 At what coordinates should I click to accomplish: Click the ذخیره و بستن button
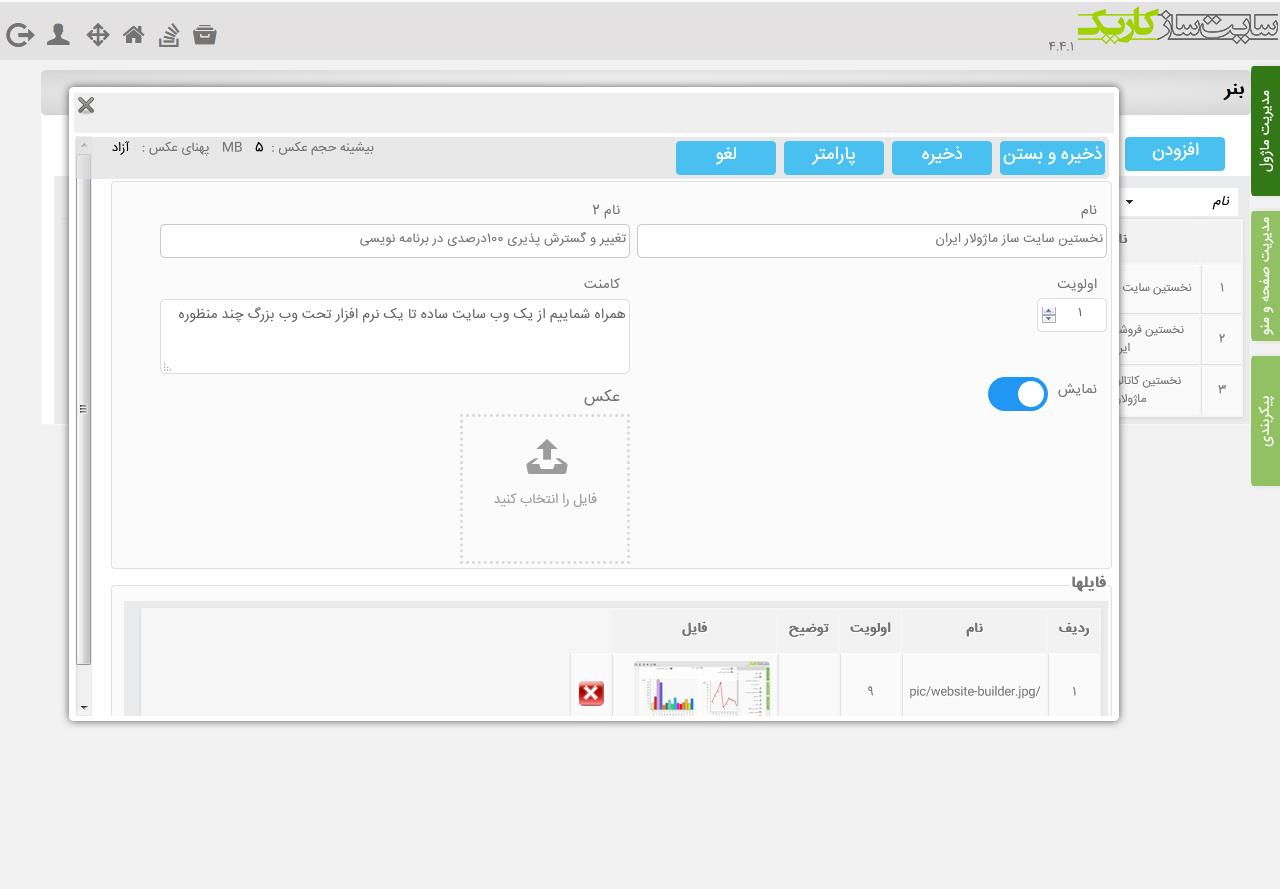pyautogui.click(x=1053, y=157)
